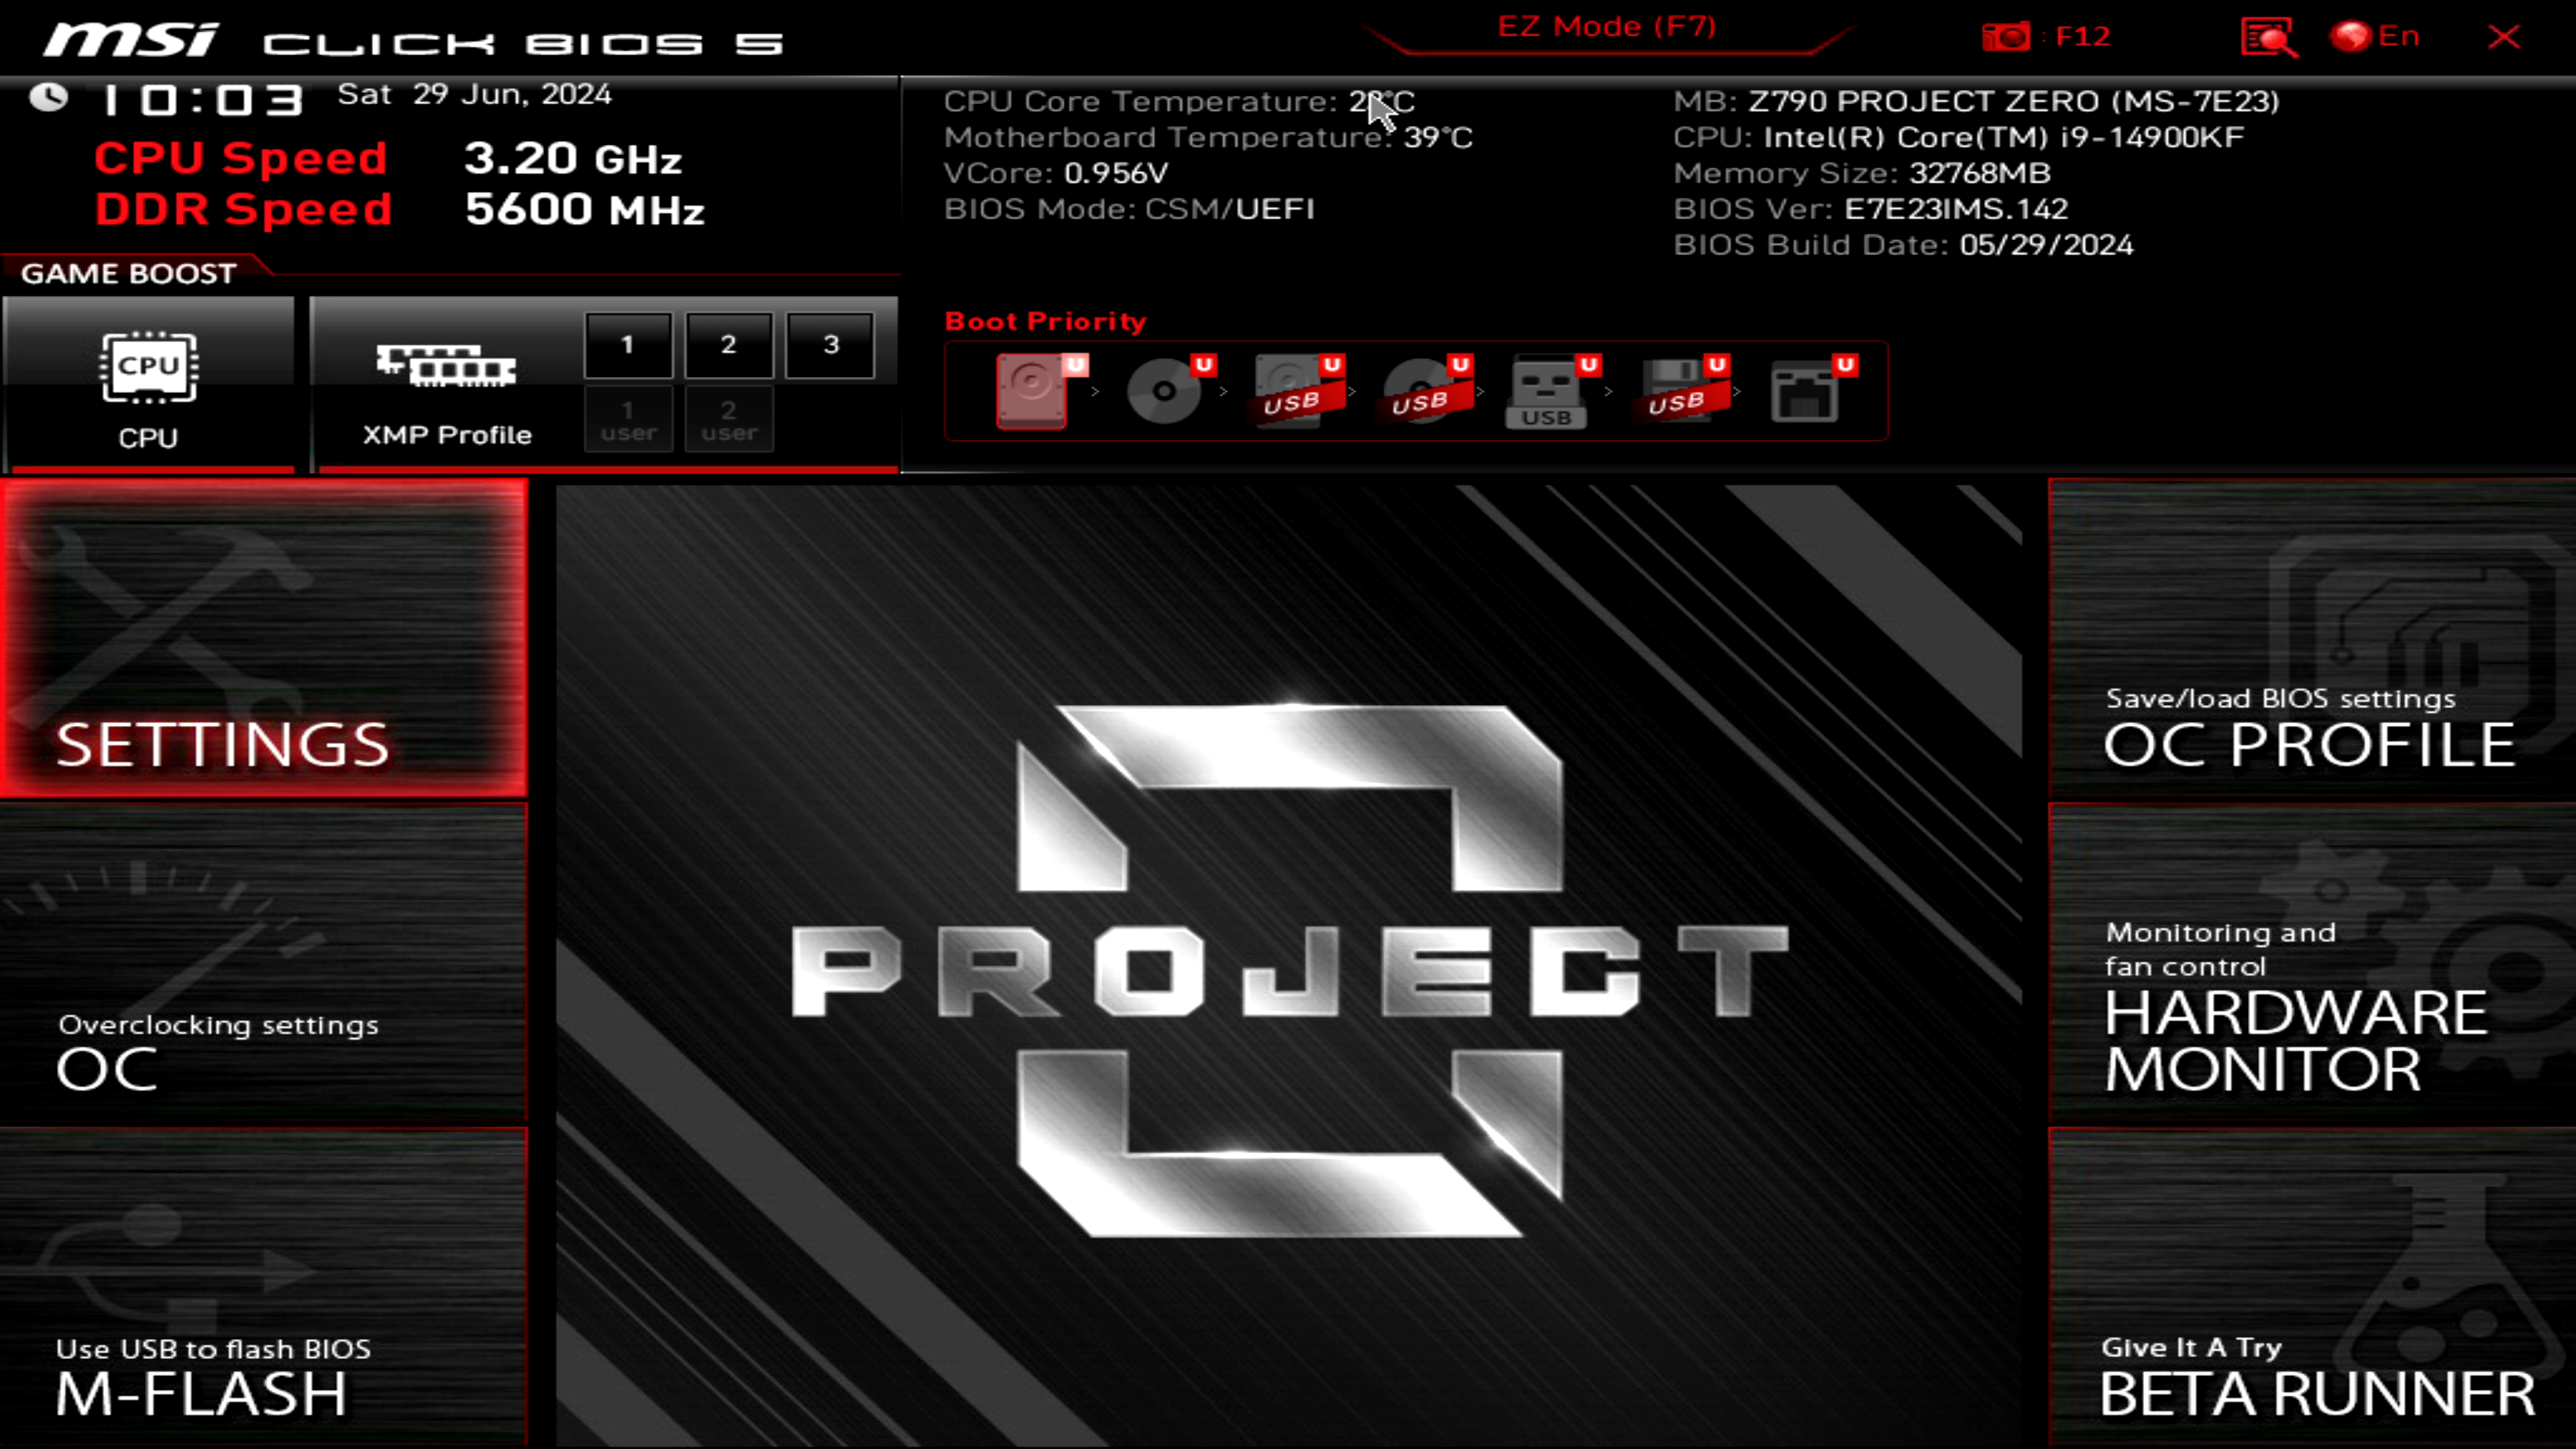
Task: Switch to EZ Mode (F7)
Action: pos(1606,27)
